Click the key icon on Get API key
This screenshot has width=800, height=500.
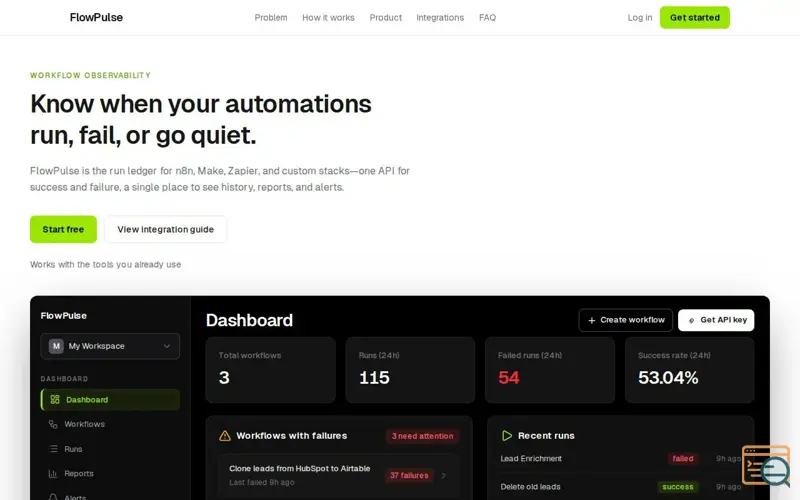point(692,320)
